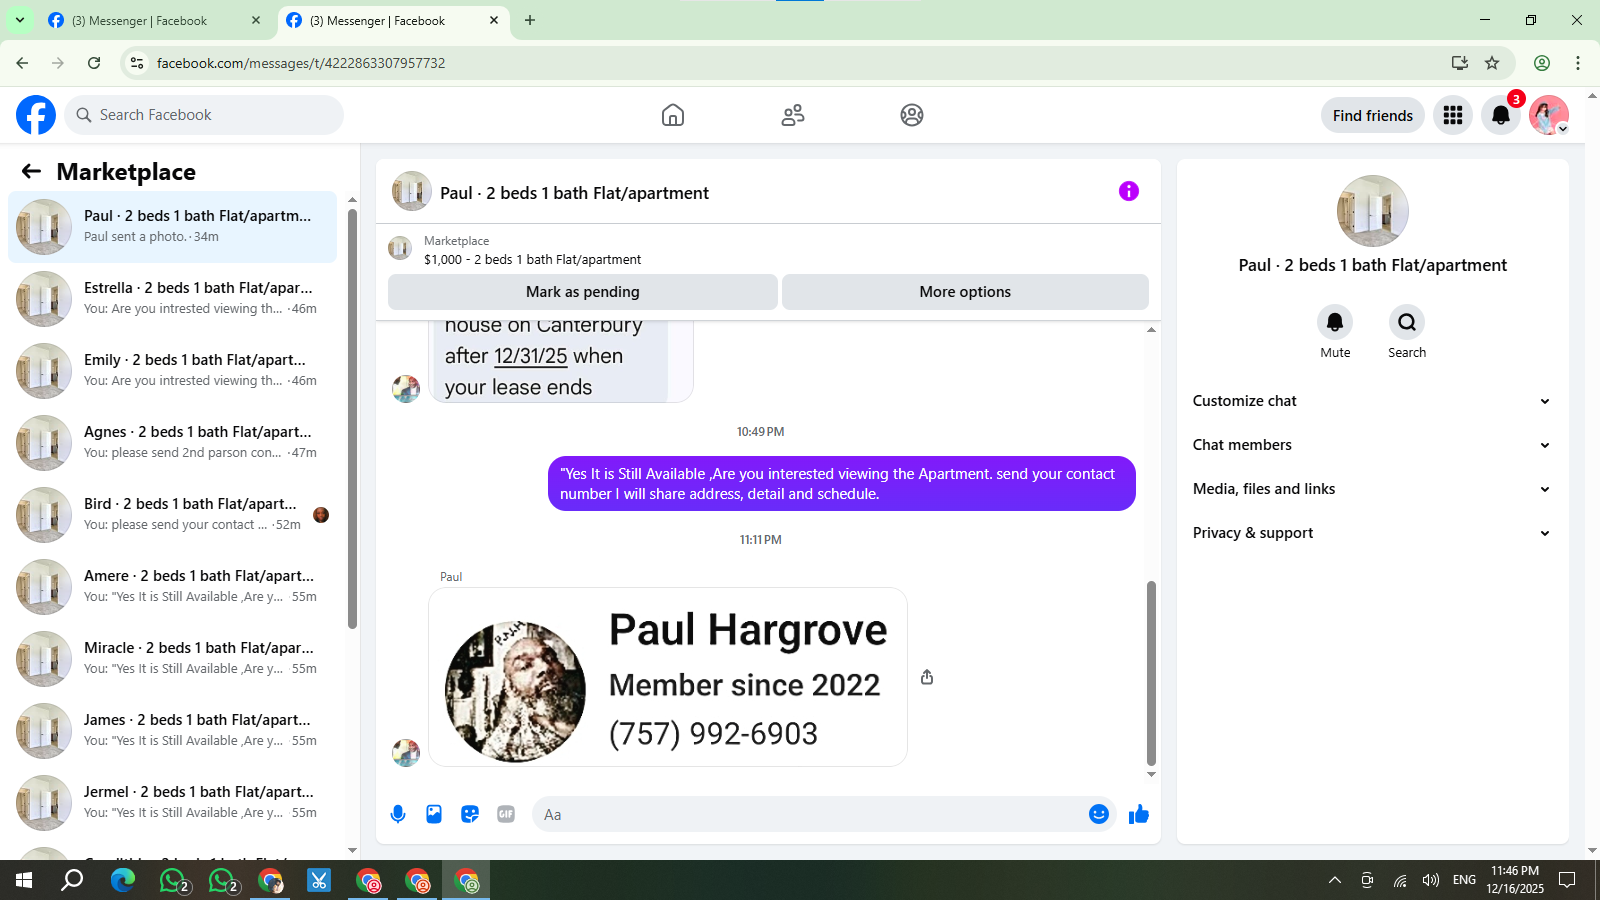Expand Customize chat section
The image size is (1600, 900).
1372,401
